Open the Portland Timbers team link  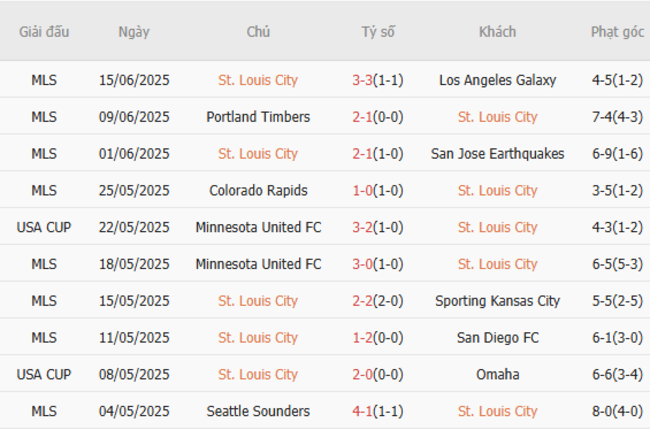pyautogui.click(x=258, y=117)
